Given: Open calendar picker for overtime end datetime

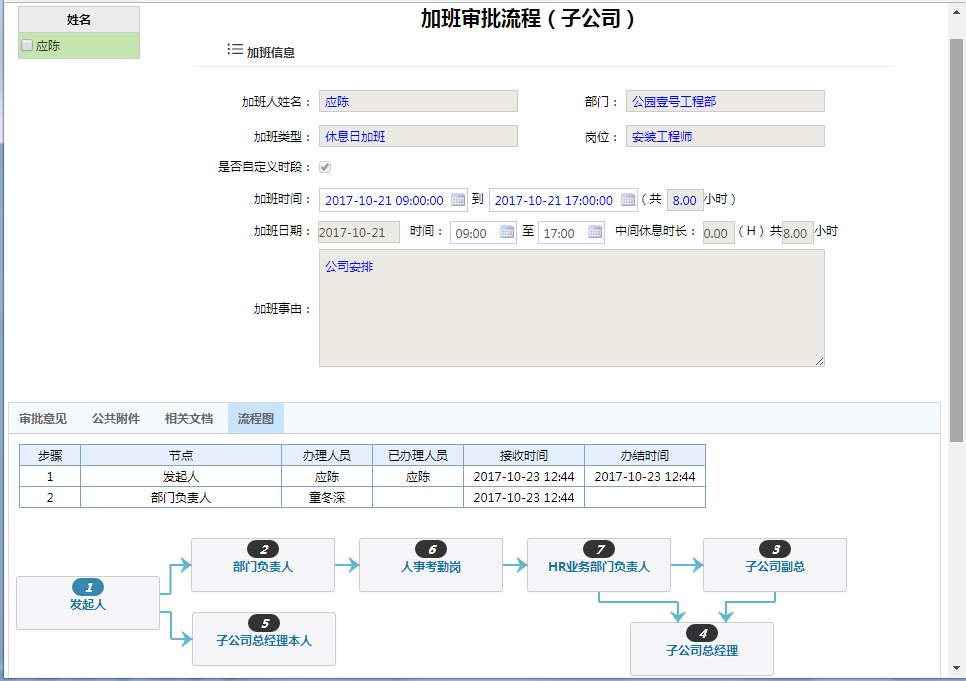Looking at the screenshot, I should click(x=628, y=200).
